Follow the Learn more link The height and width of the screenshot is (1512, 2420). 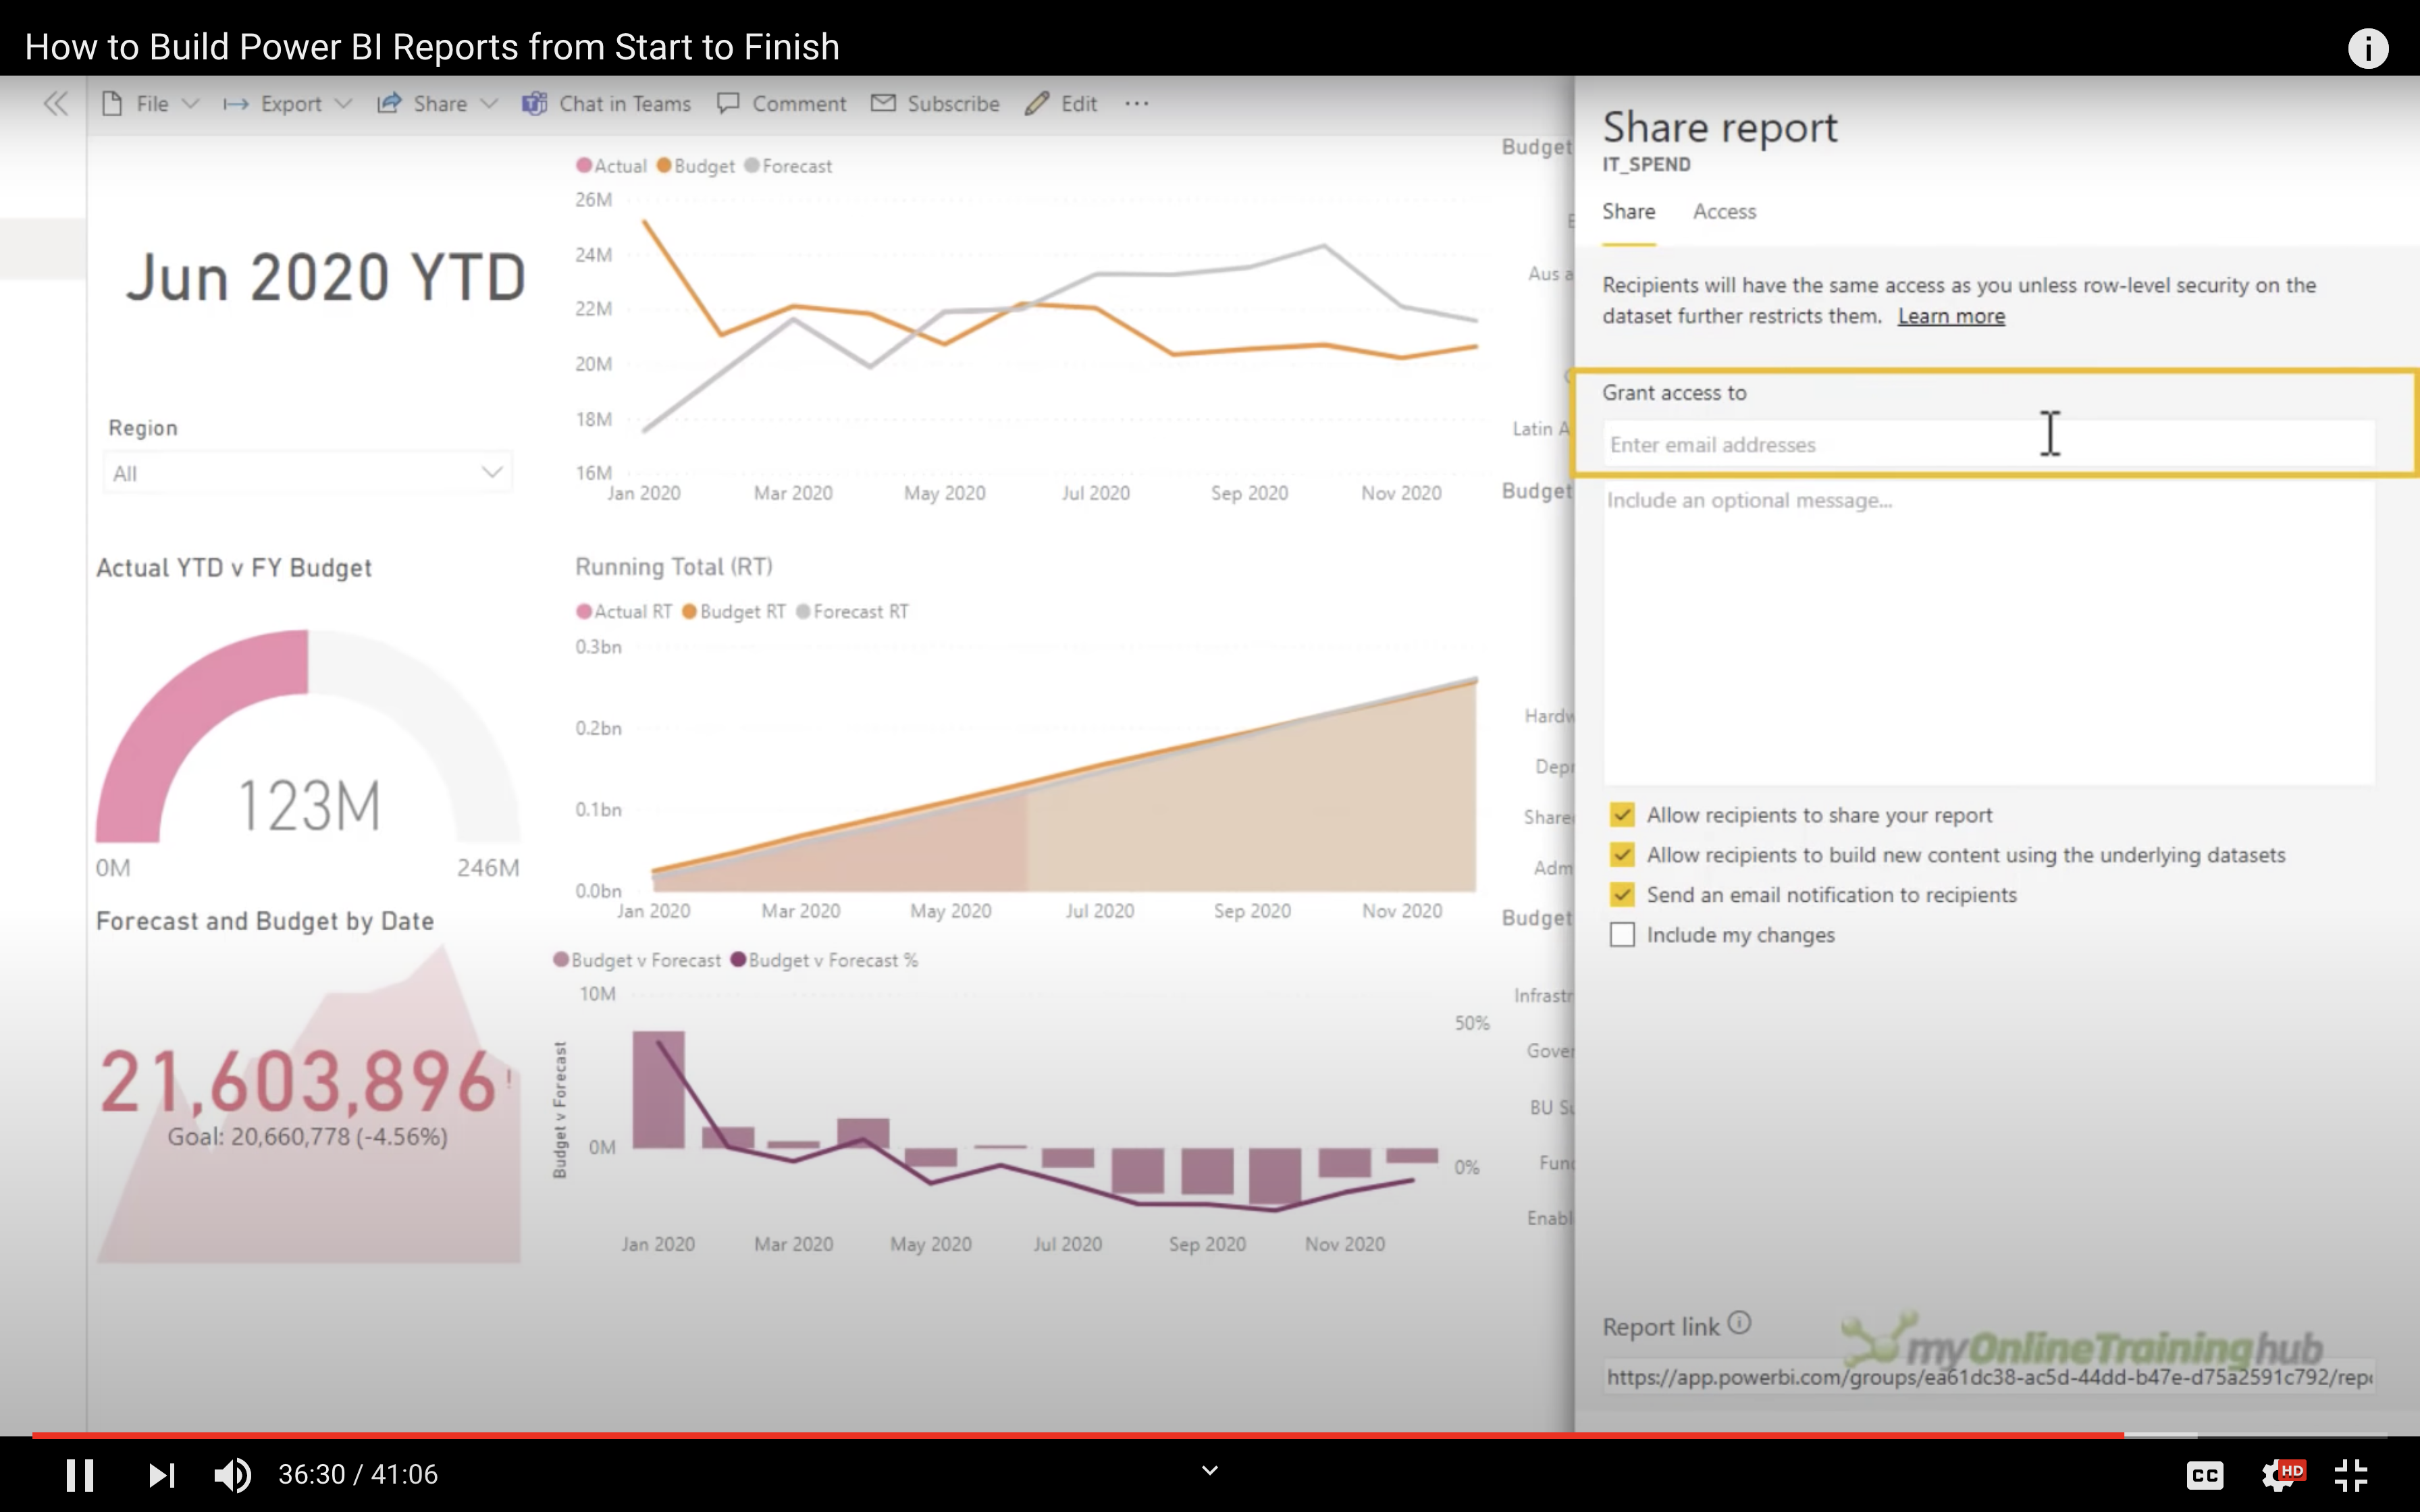(1950, 317)
